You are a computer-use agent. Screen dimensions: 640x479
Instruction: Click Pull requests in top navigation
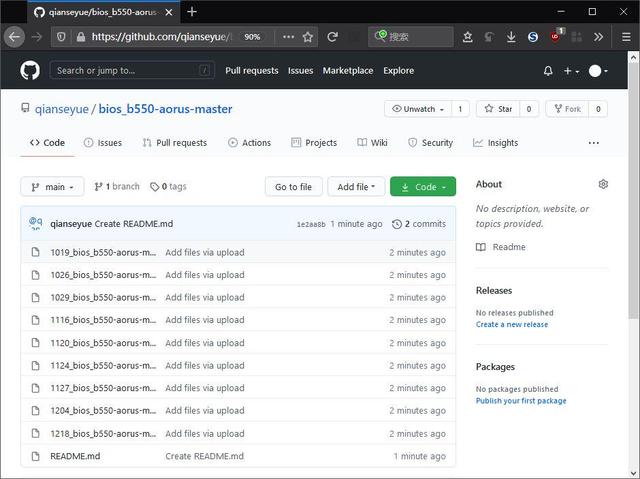251,71
